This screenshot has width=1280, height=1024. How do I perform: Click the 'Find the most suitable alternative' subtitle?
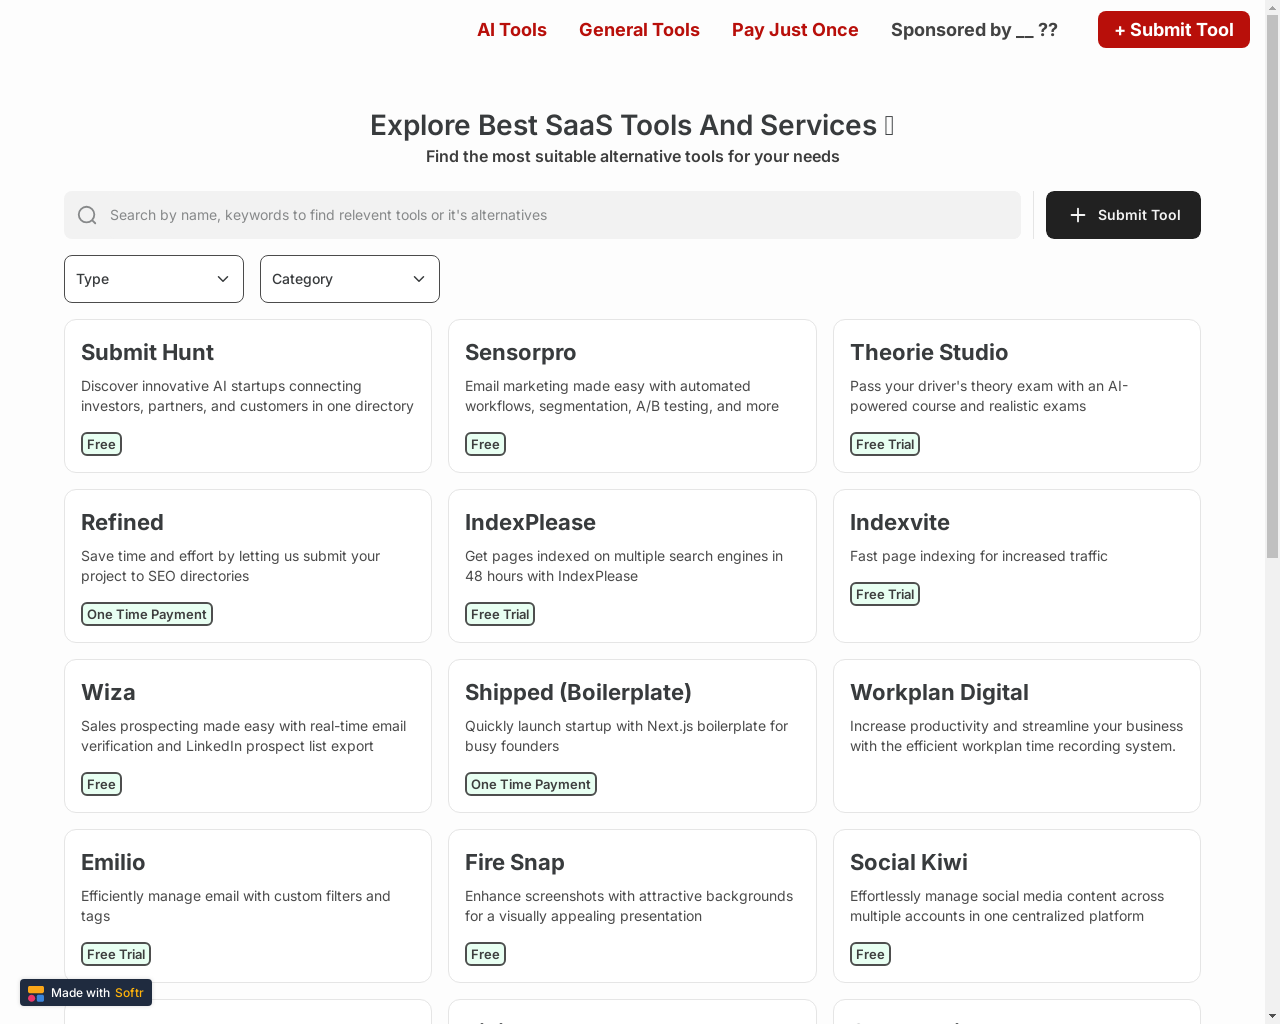click(x=632, y=156)
